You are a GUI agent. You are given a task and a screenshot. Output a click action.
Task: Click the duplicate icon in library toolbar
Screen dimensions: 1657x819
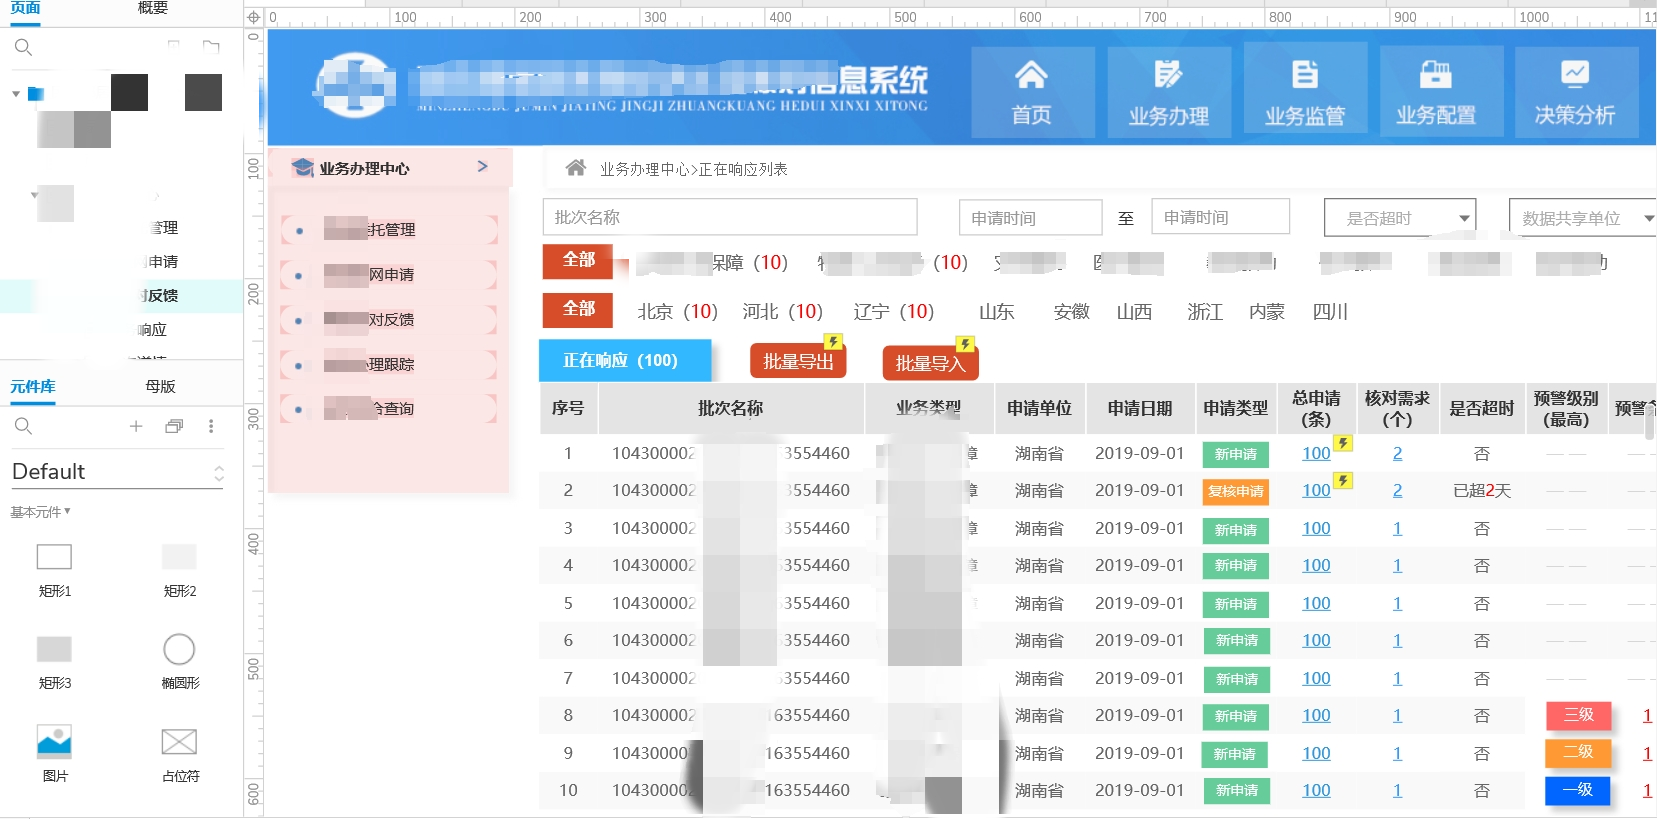174,426
